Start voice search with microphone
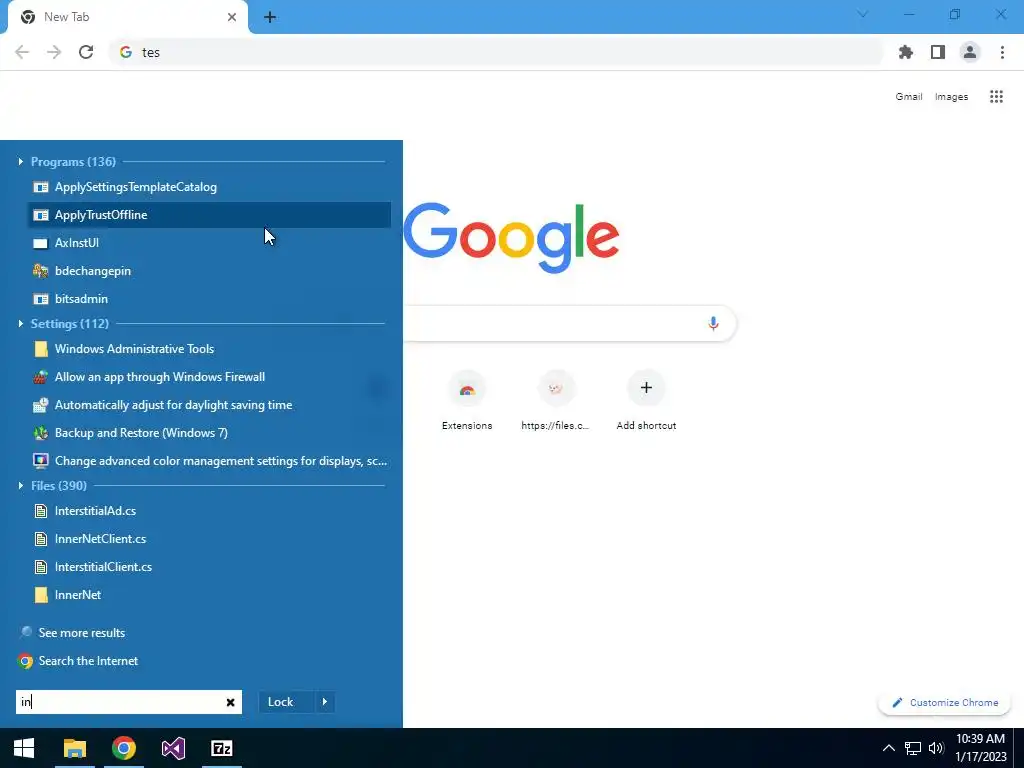 click(x=713, y=323)
